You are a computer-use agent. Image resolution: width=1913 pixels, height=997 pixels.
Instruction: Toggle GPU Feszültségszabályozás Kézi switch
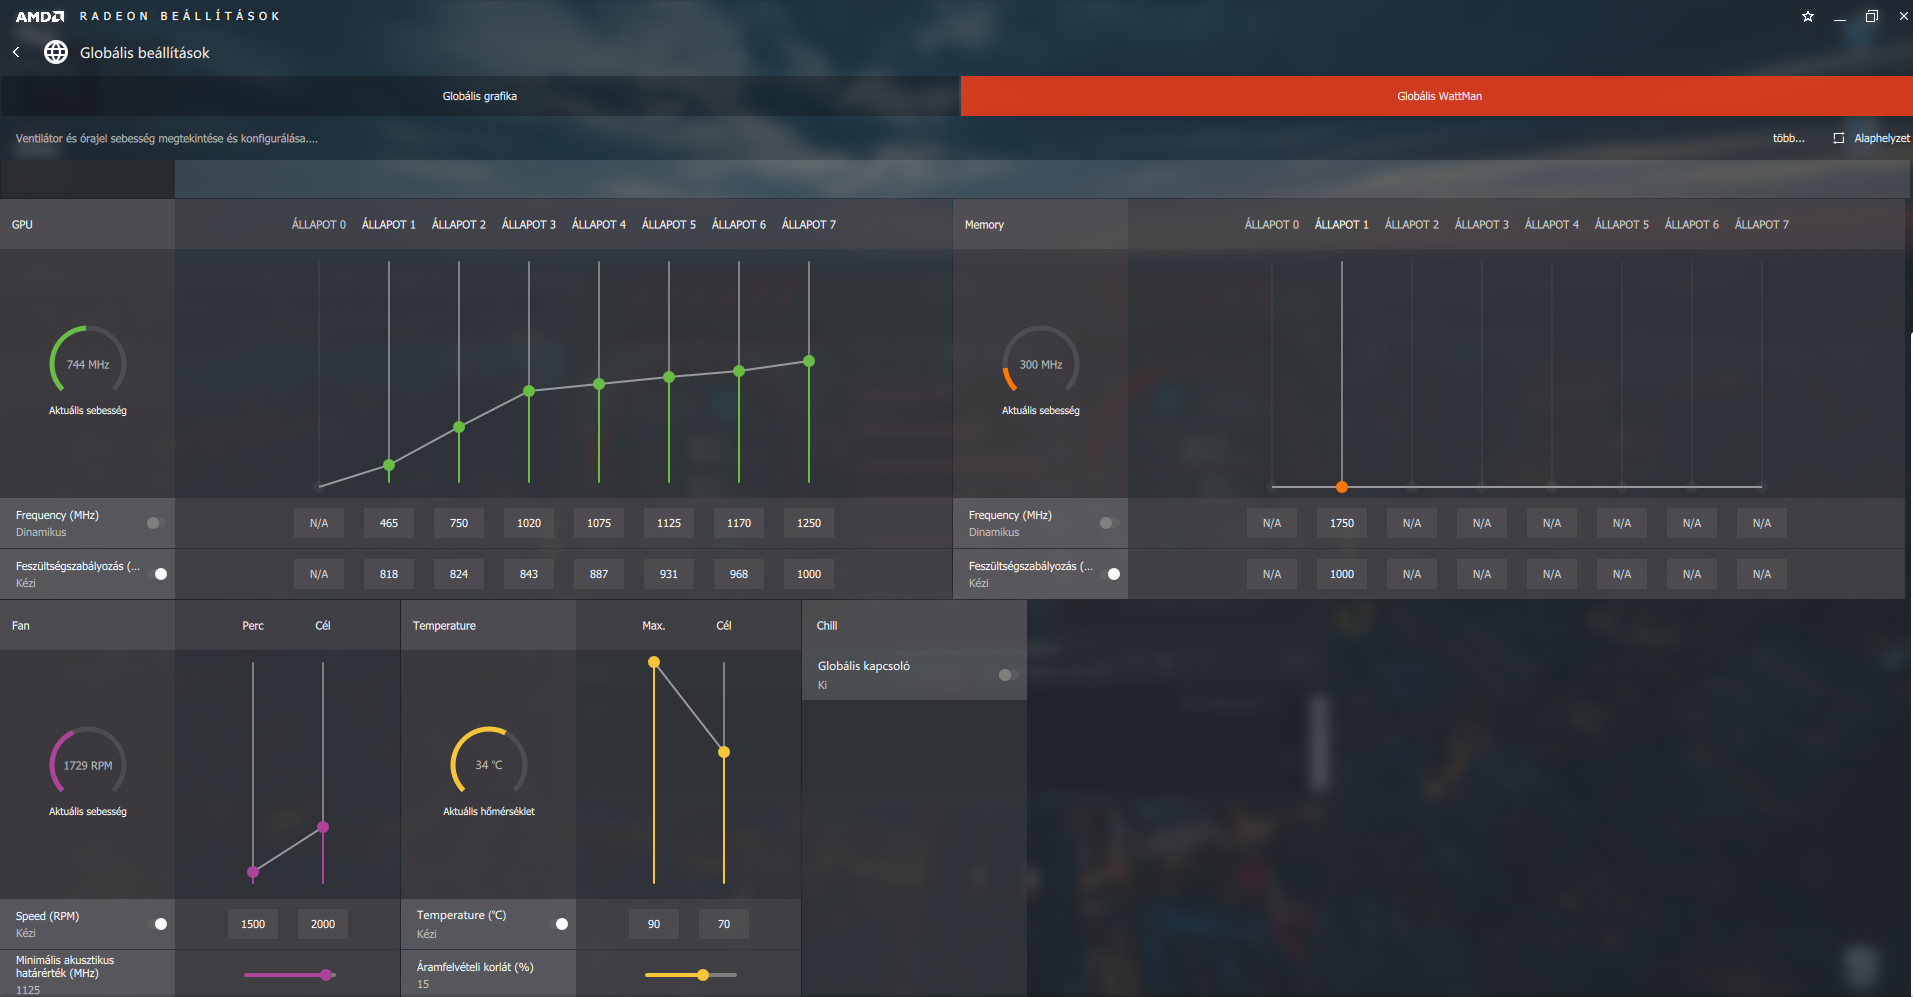click(x=157, y=574)
